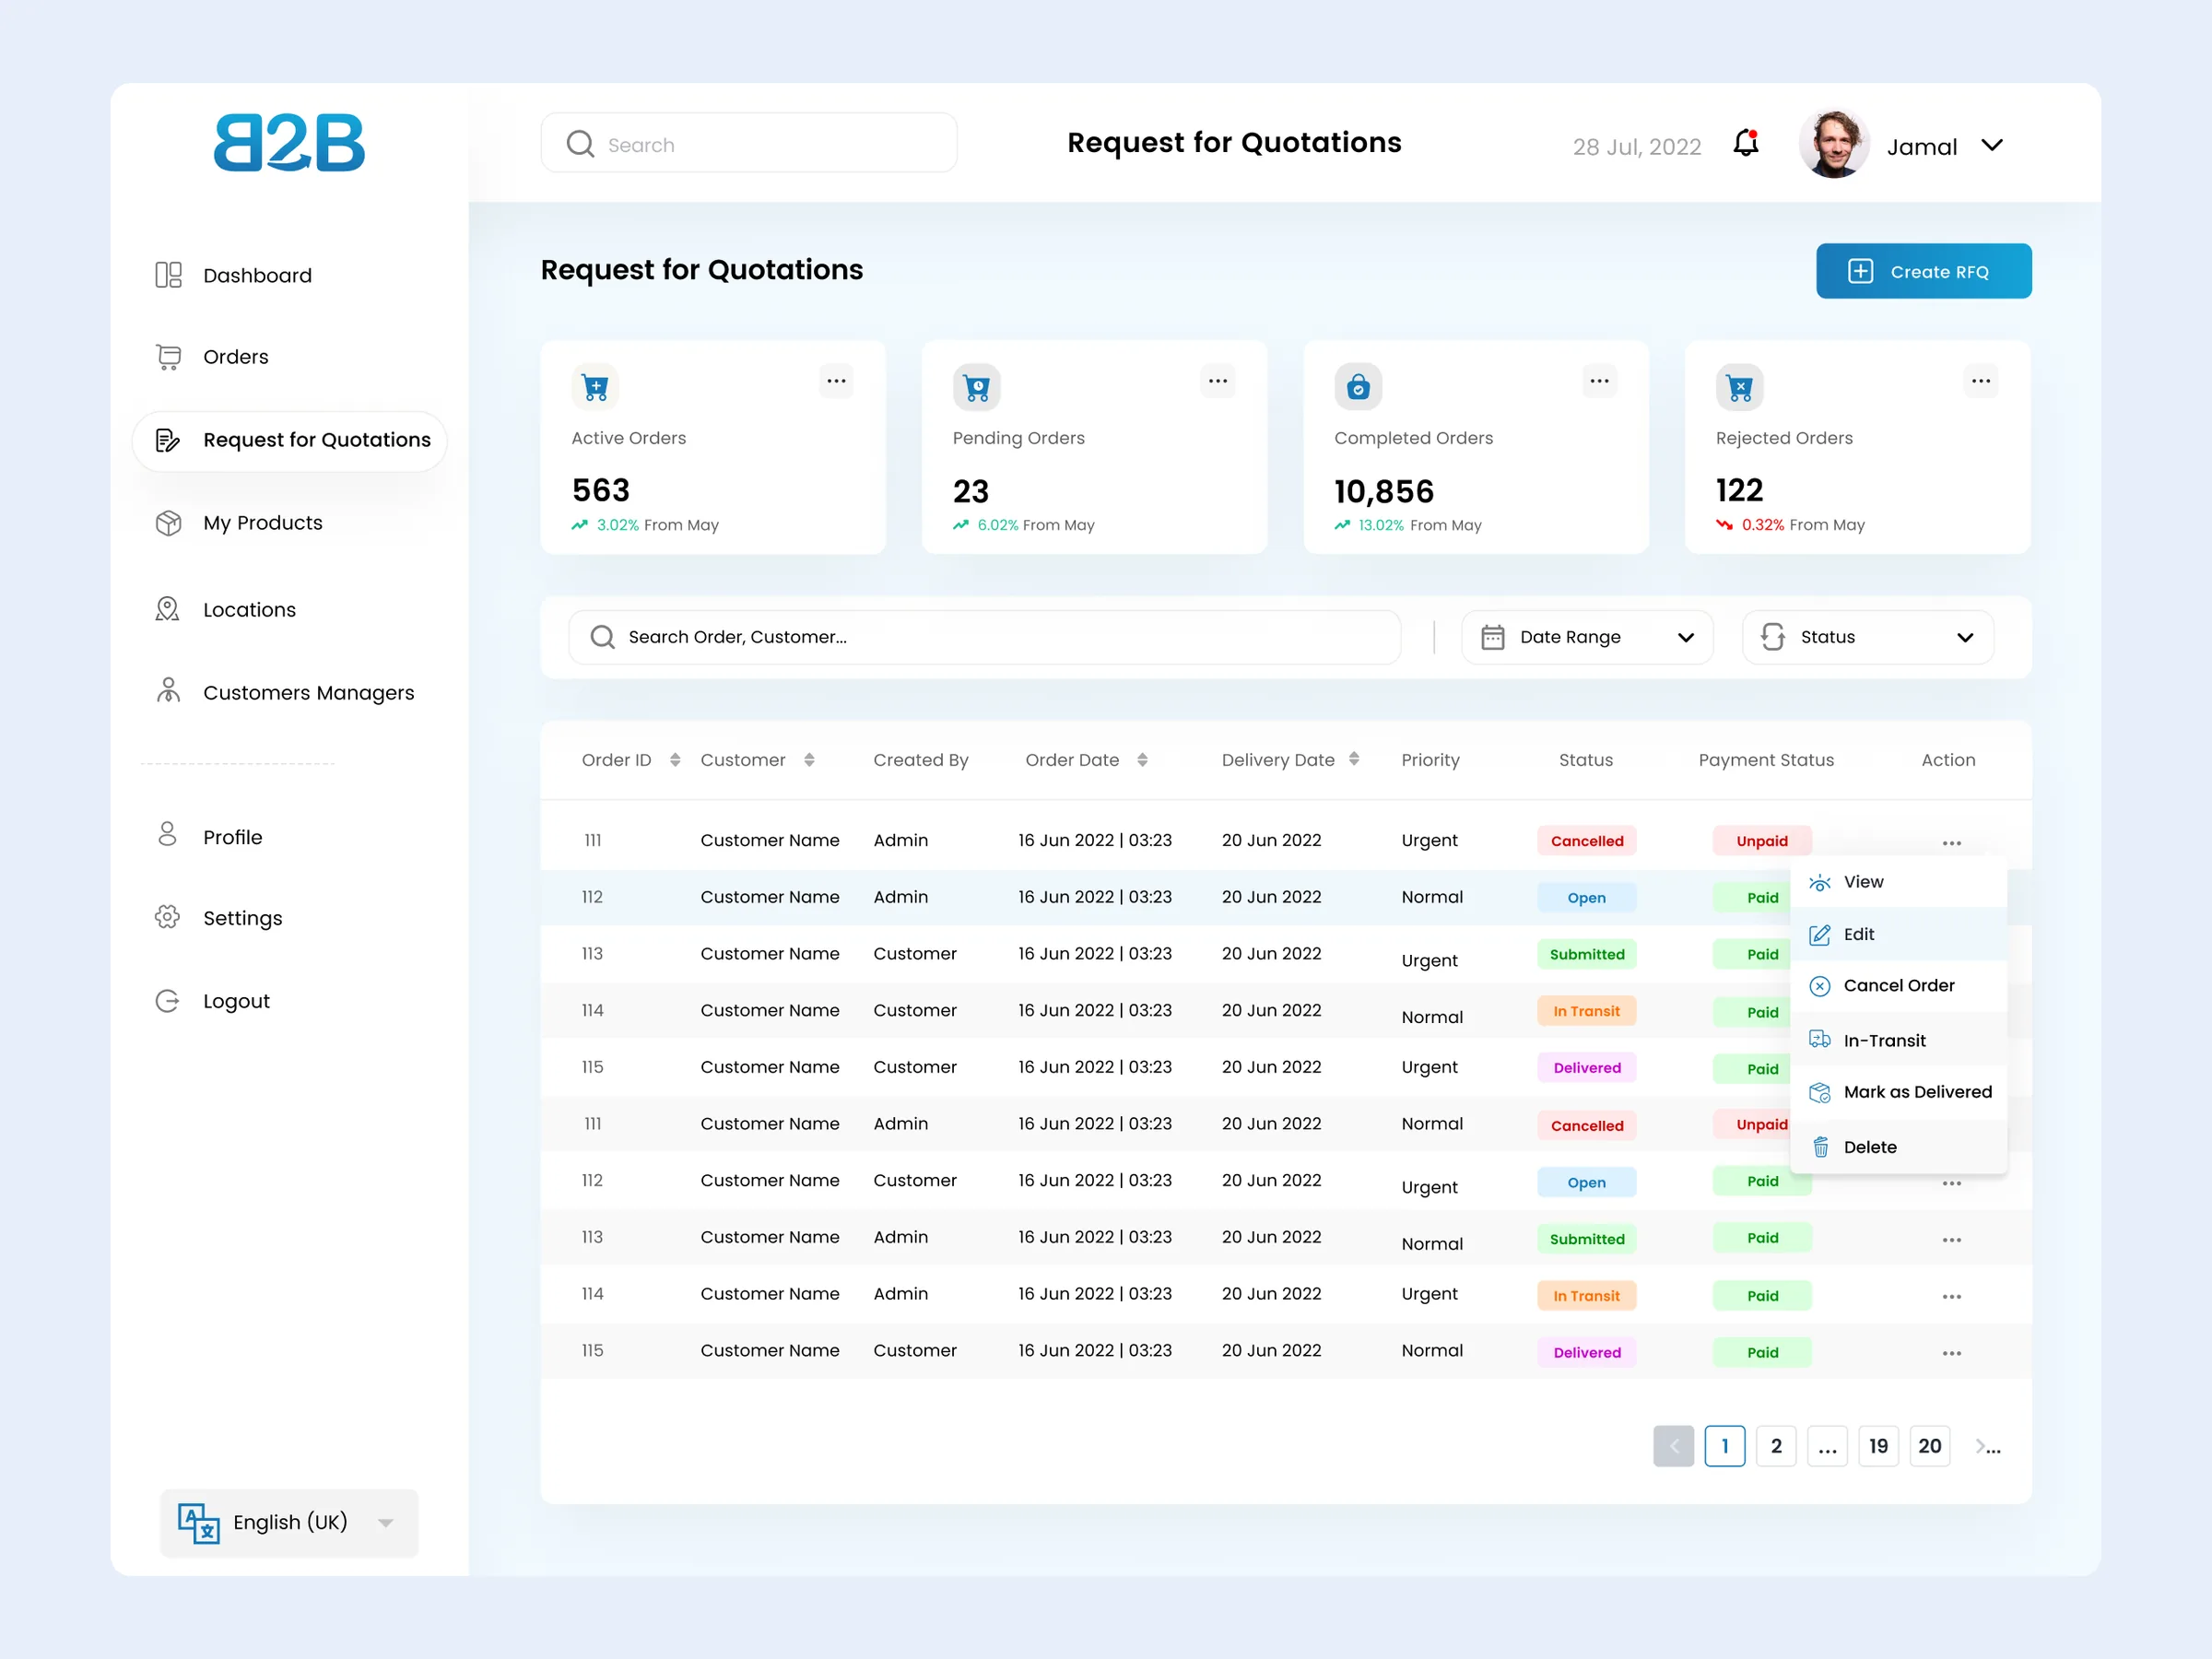The image size is (2212, 1659).
Task: Open Locations in the sidebar
Action: tap(225, 609)
